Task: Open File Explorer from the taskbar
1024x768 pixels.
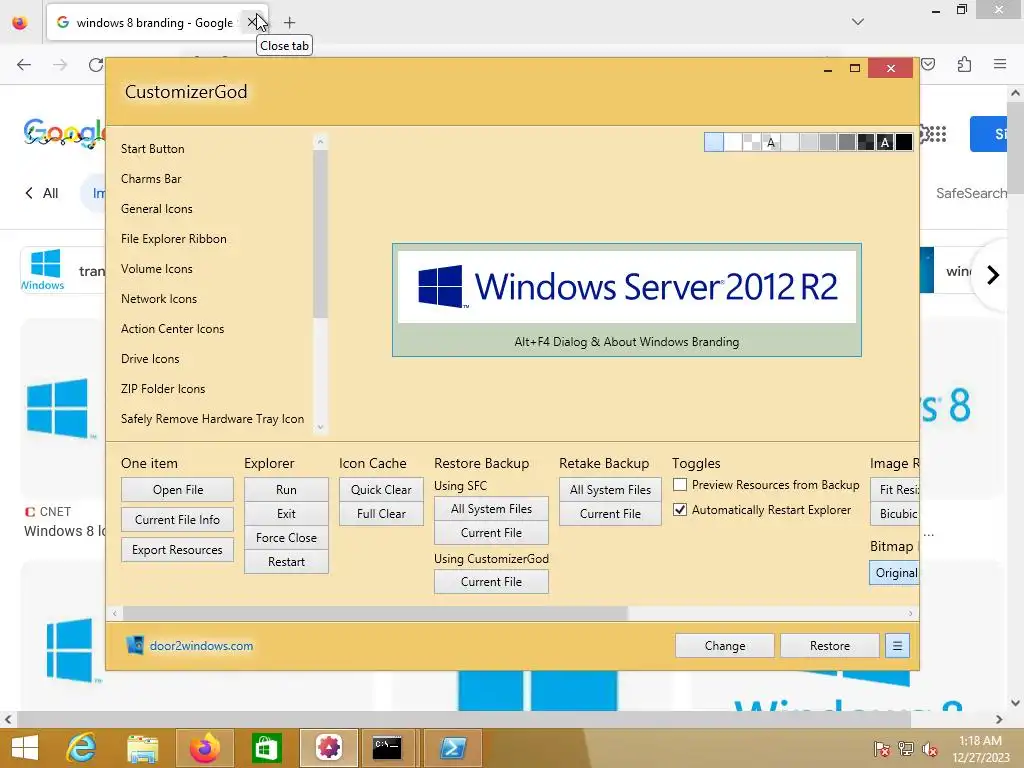Action: click(x=142, y=748)
